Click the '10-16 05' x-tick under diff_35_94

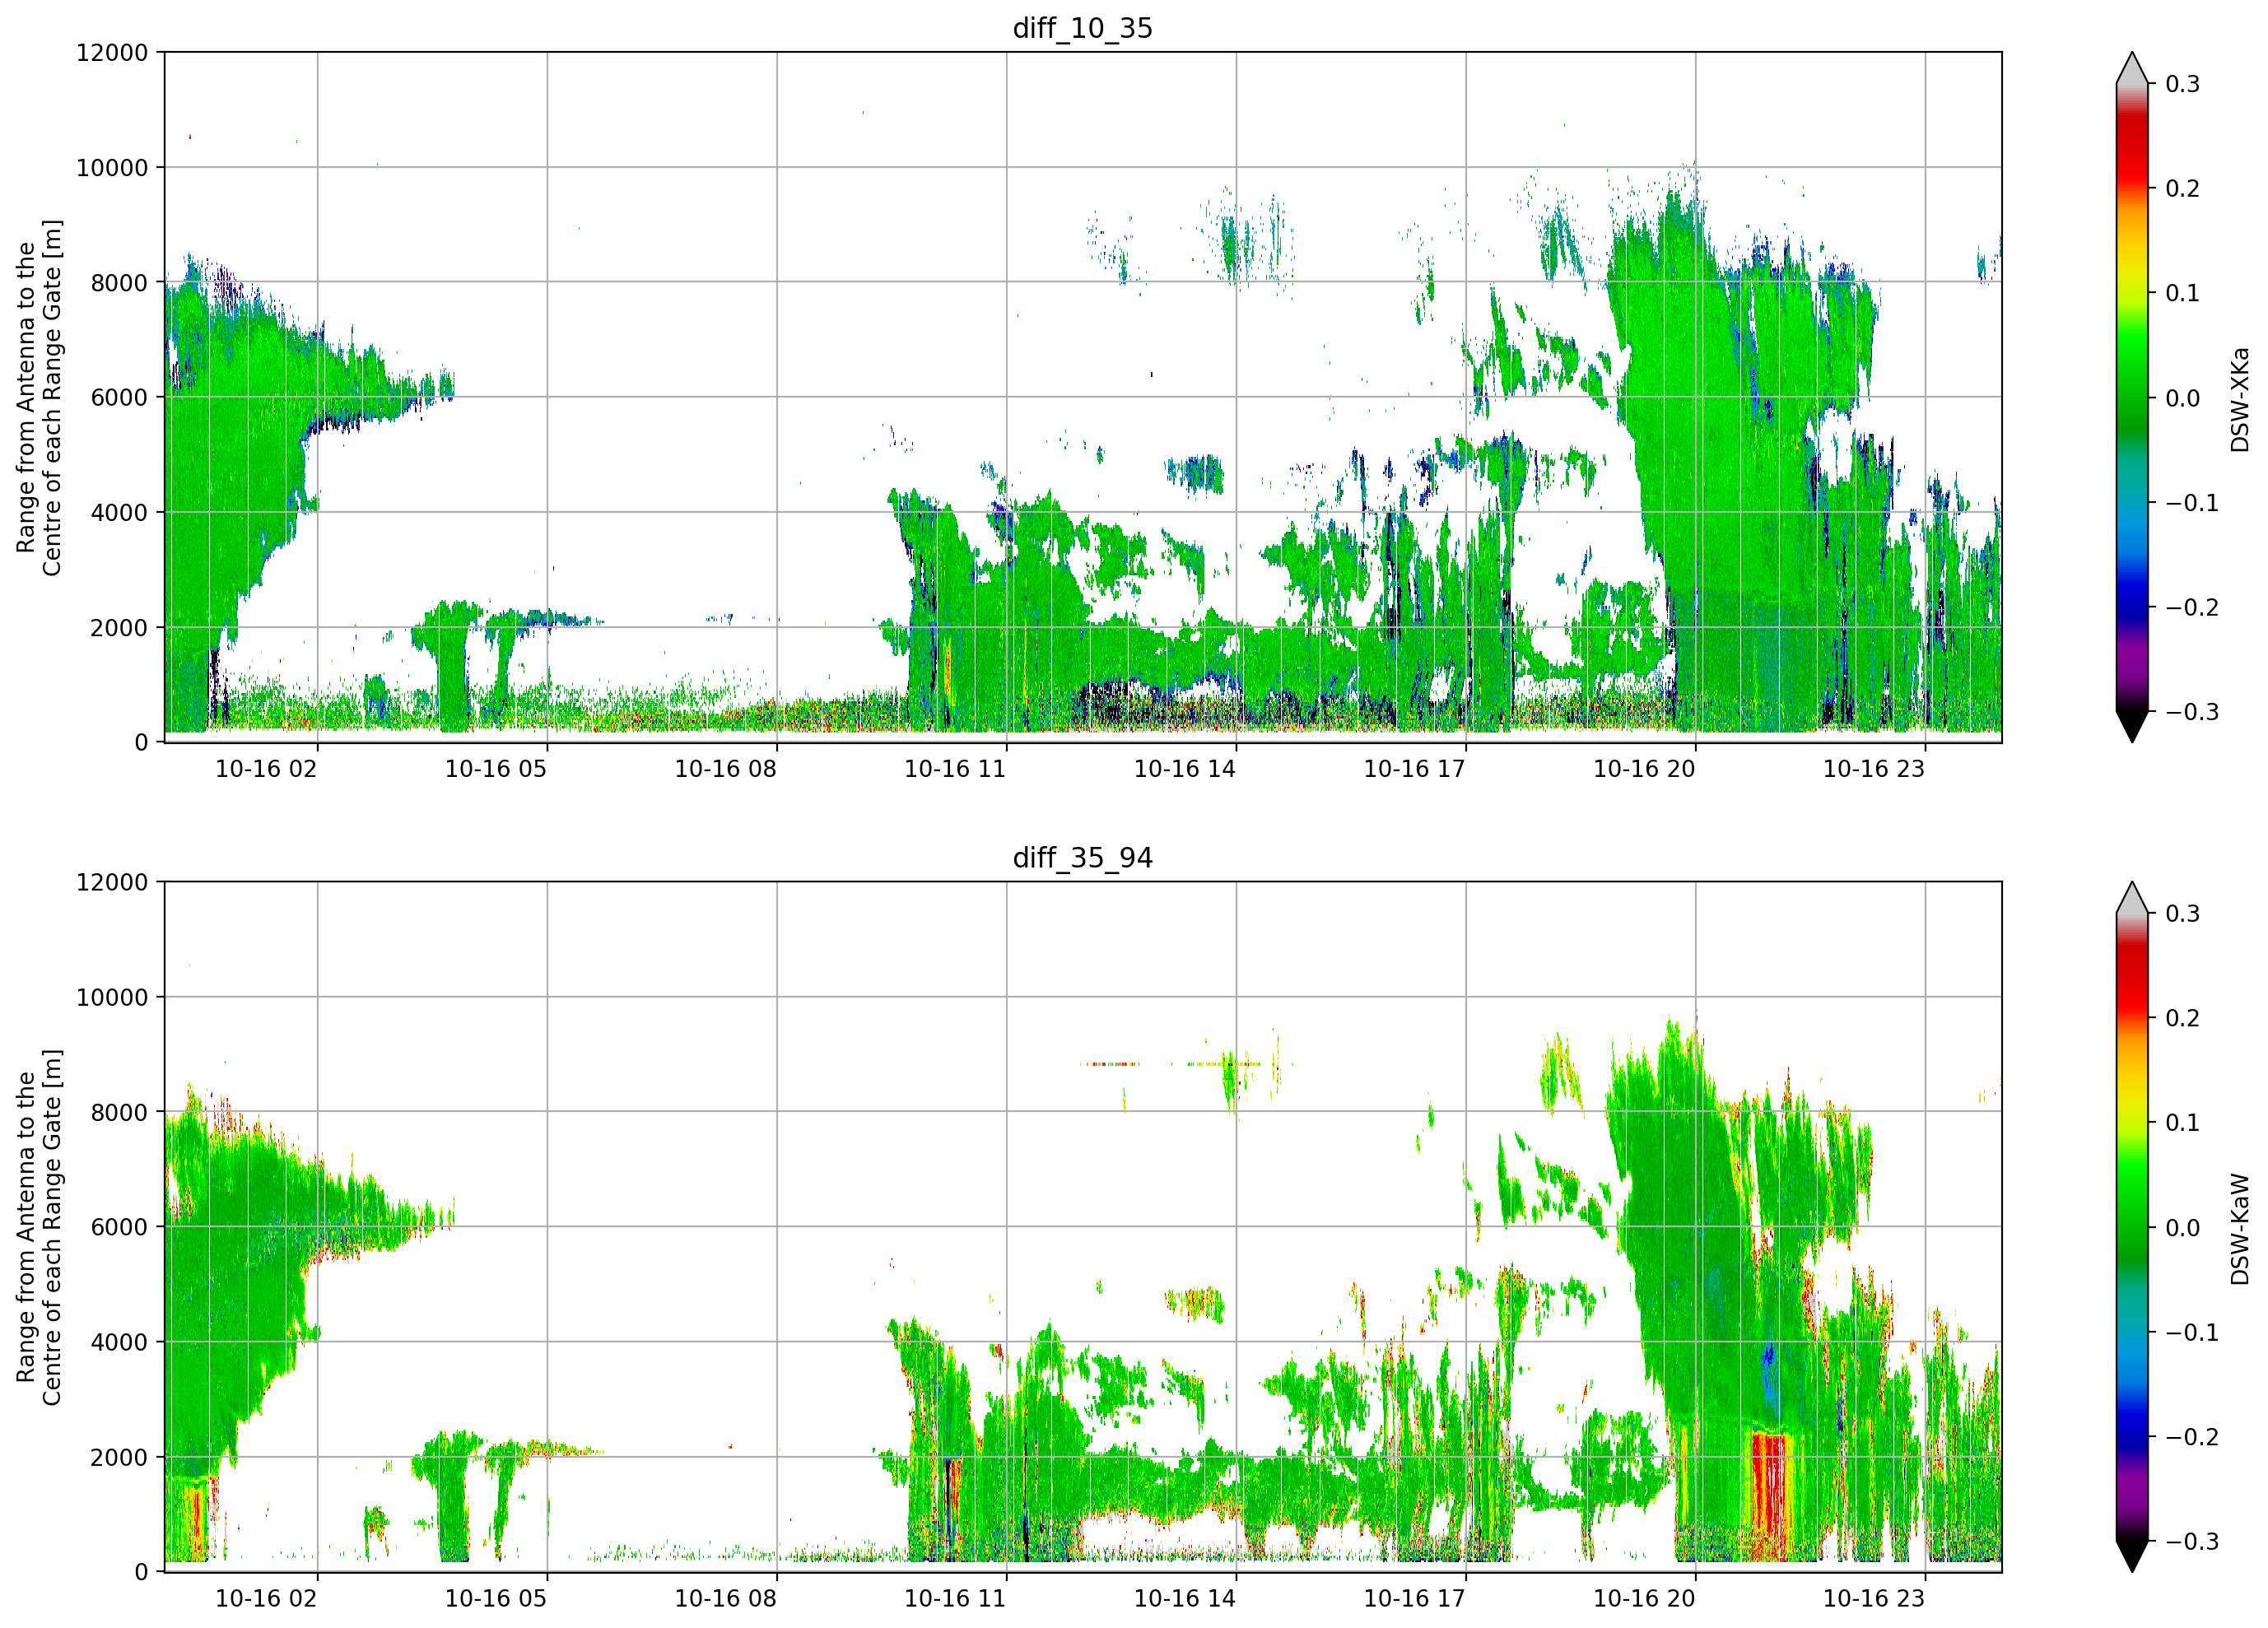[496, 1599]
